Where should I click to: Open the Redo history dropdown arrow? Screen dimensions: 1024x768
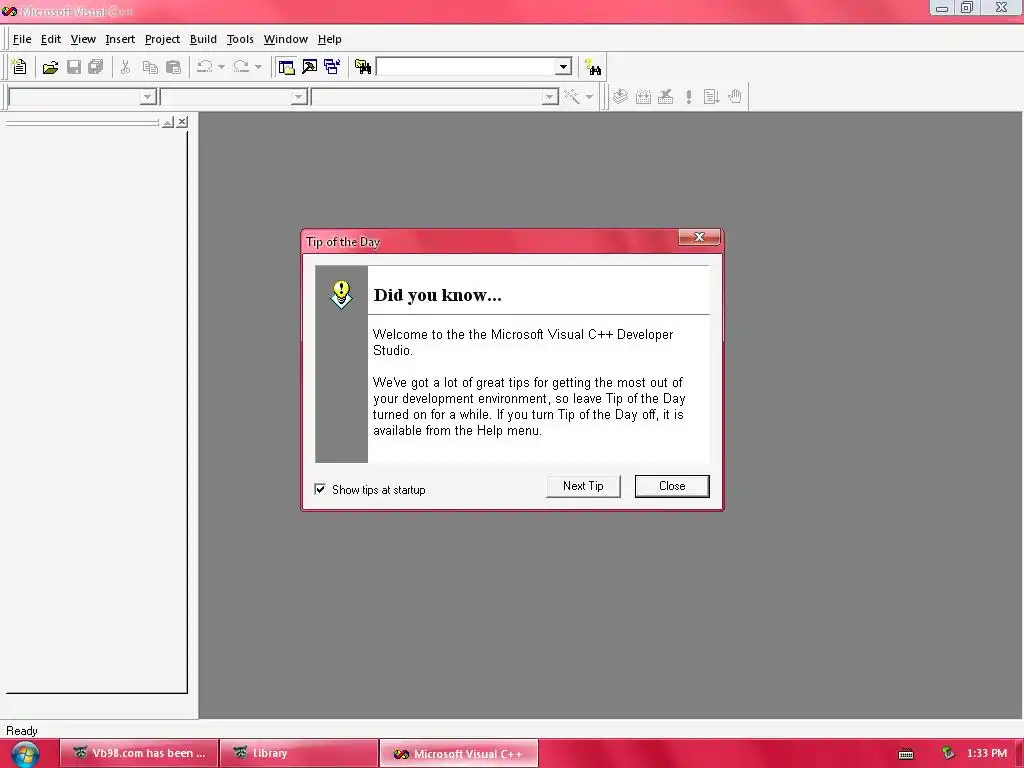pos(258,67)
